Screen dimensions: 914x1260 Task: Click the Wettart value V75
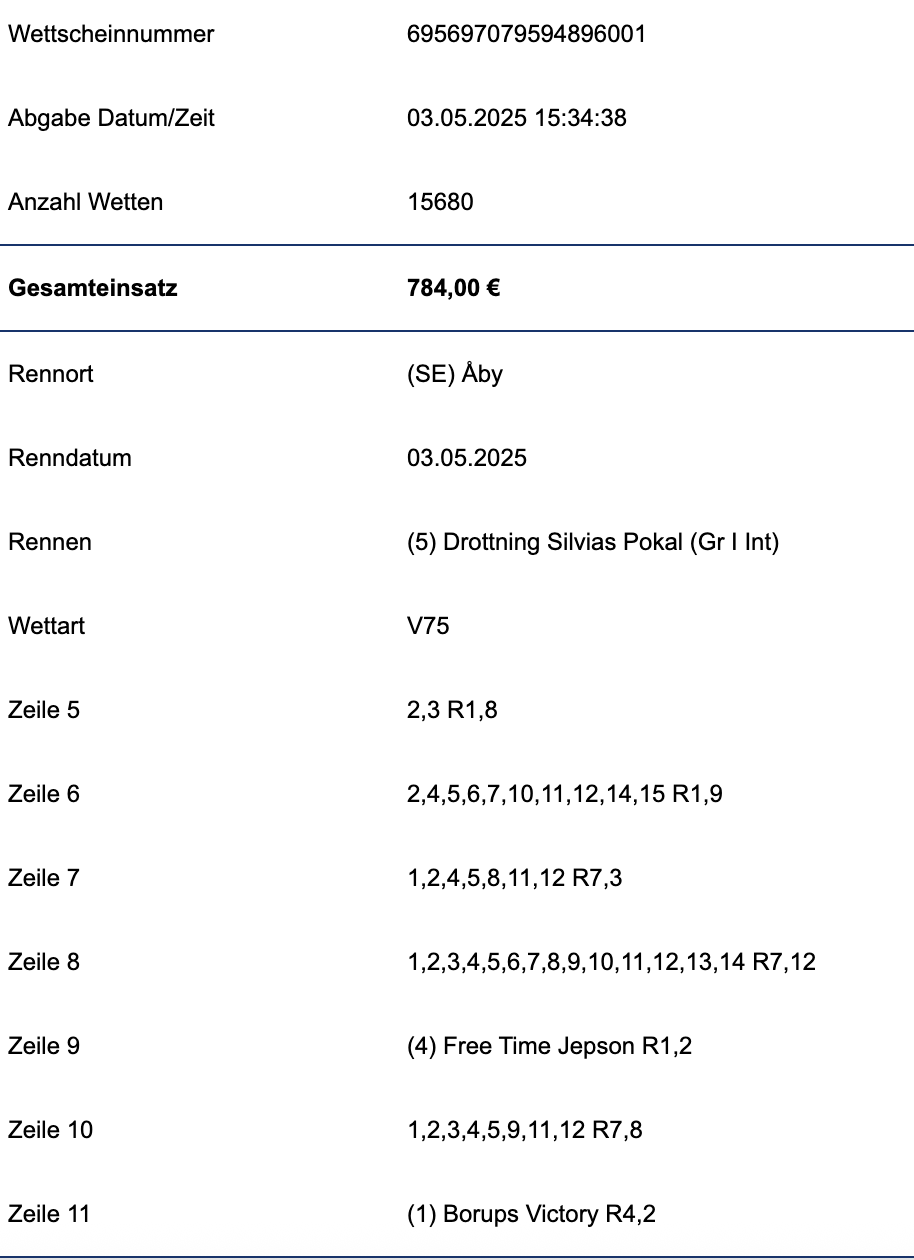coord(428,626)
